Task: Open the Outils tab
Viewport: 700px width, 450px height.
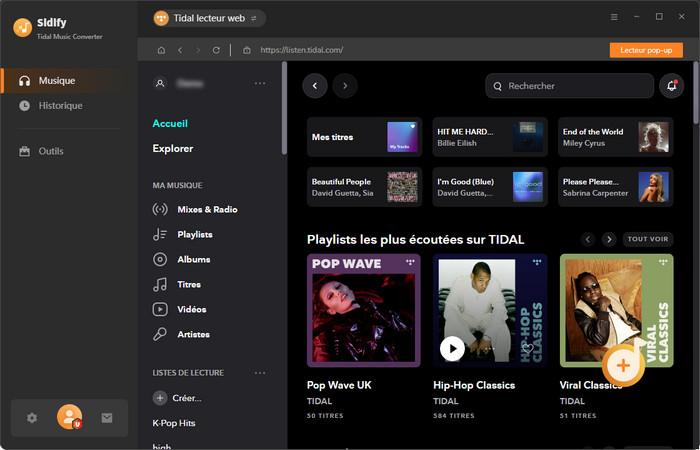Action: (x=51, y=151)
